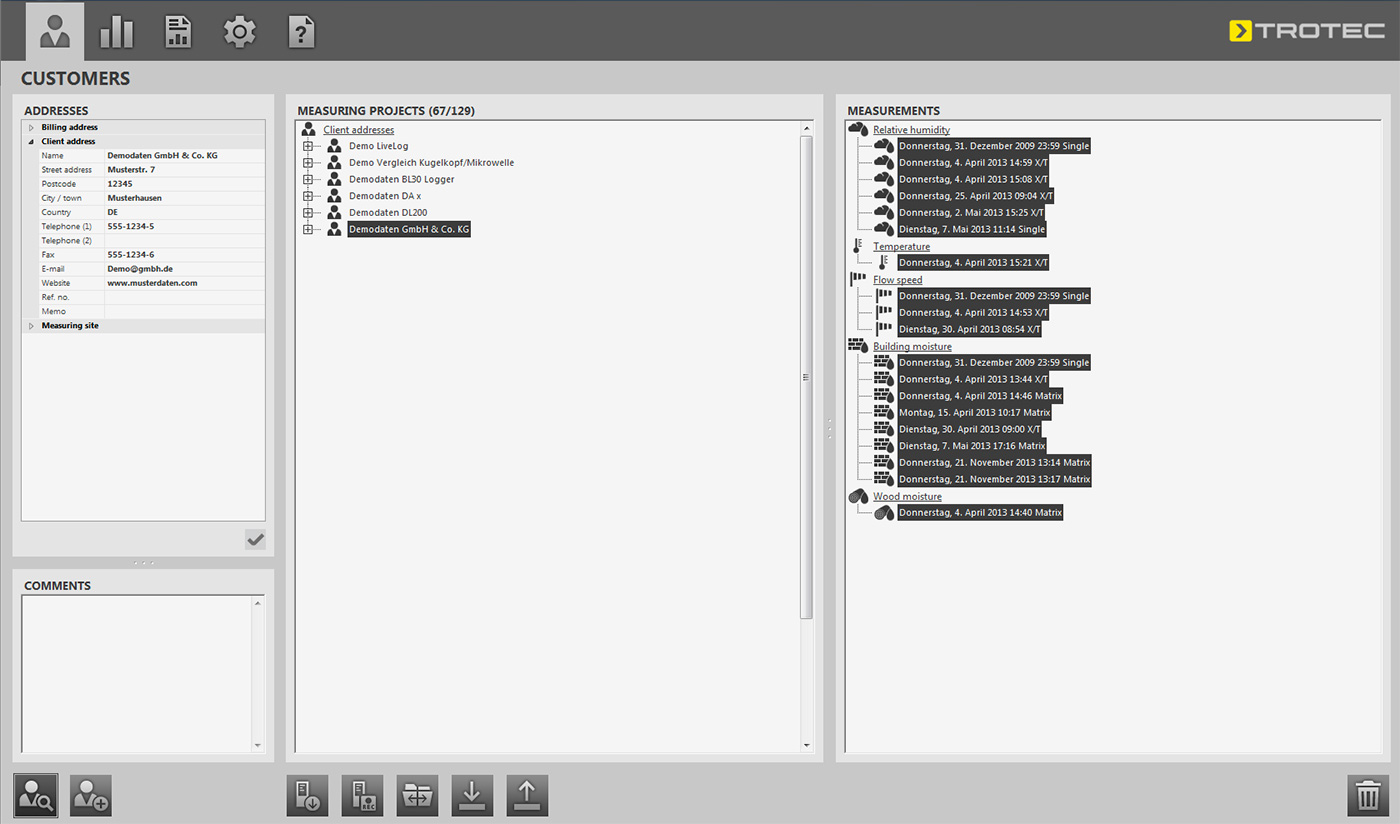This screenshot has height=824, width=1400.
Task: Open the Customers tab icon
Action: click(55, 32)
